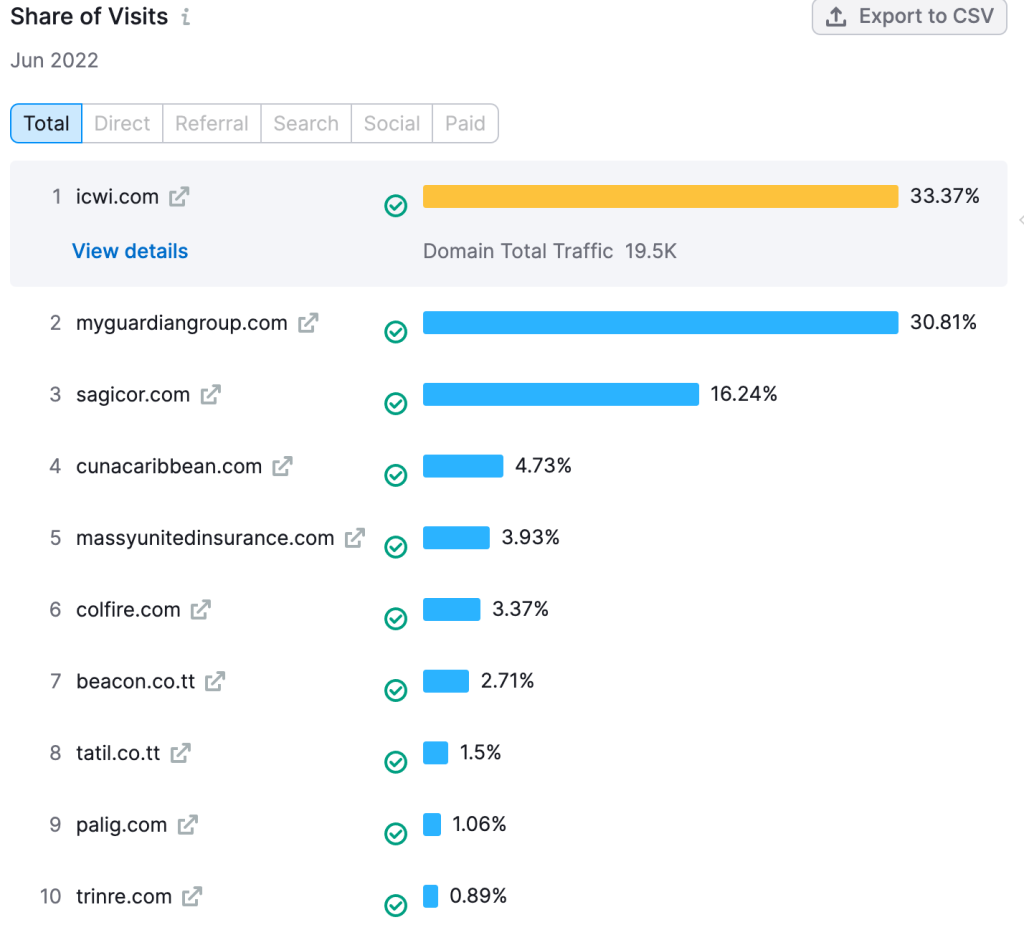Toggle the green check for cunacaribbean.com
This screenshot has height=935, width=1024.
click(x=396, y=475)
